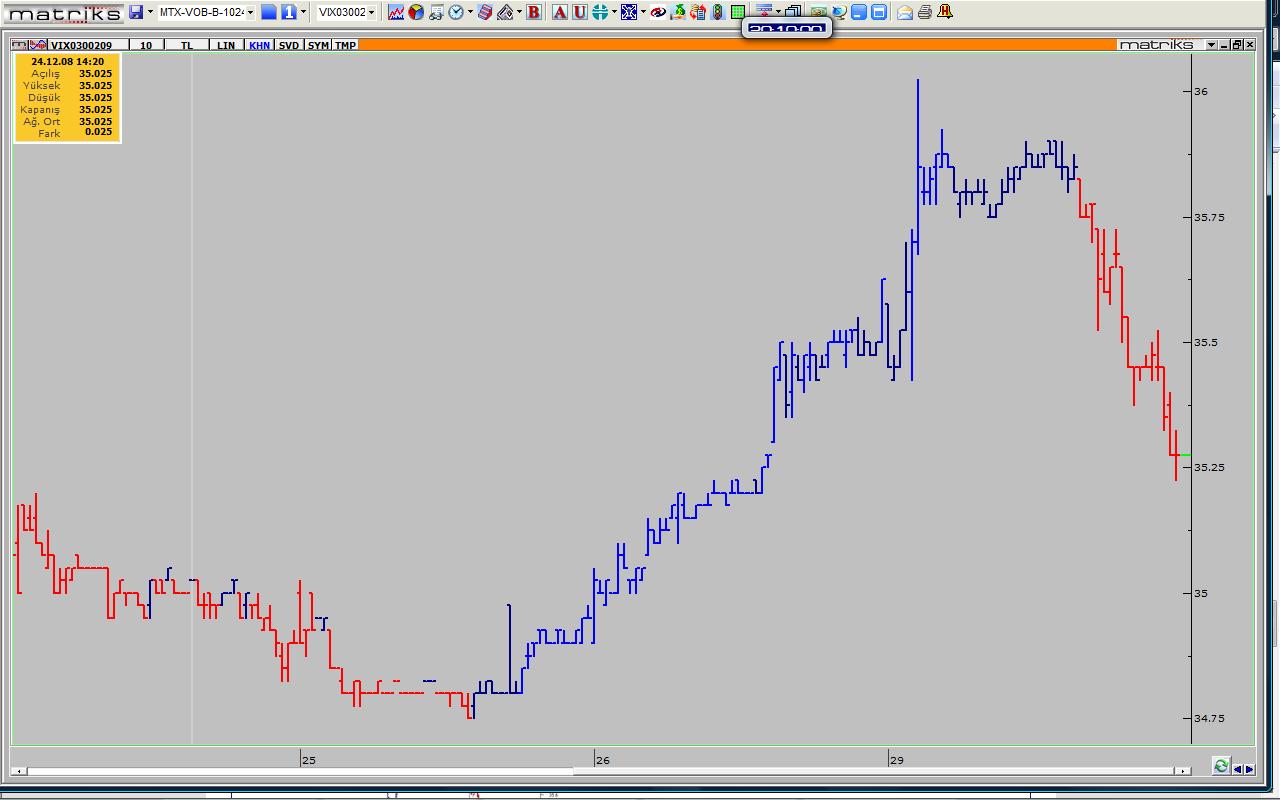Expand the VIX03002 symbol dropdown
Screen dimensions: 1280x800
[x=371, y=12]
